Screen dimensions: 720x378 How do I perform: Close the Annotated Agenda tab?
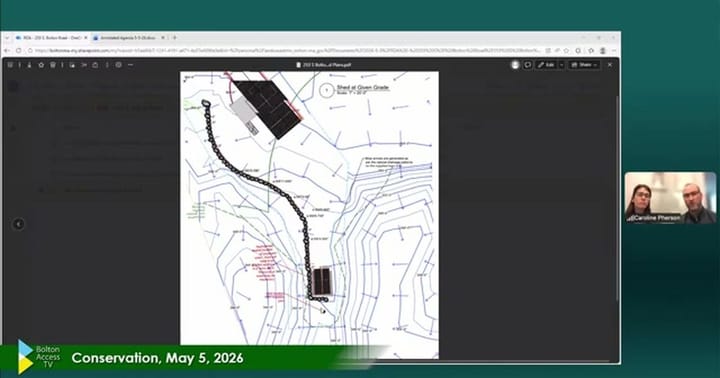pos(163,38)
